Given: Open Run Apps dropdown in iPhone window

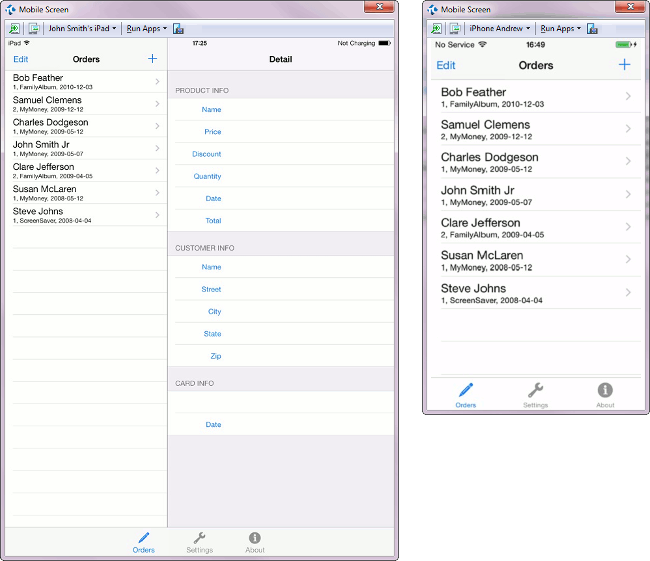Looking at the screenshot, I should [560, 29].
